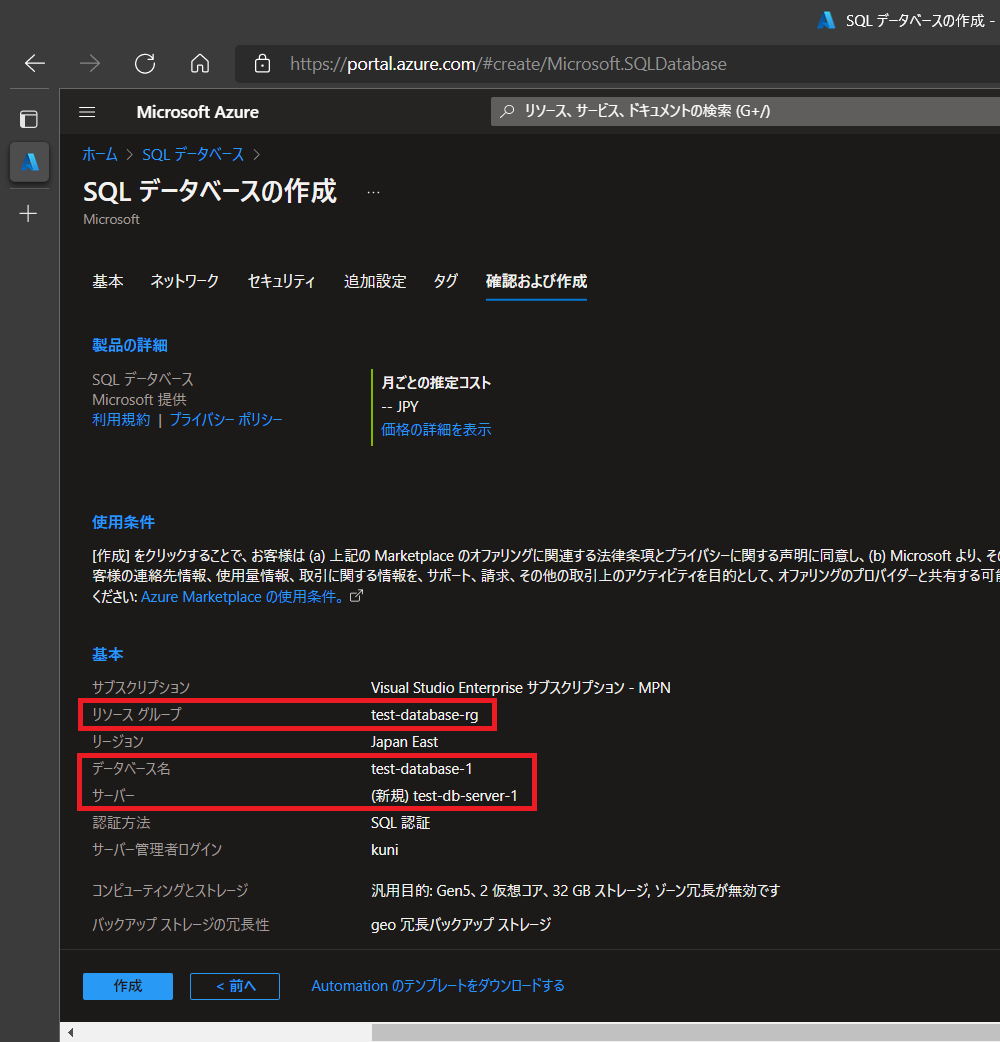
Task: Click the サーバー管理者ログイン label
Action: [157, 850]
